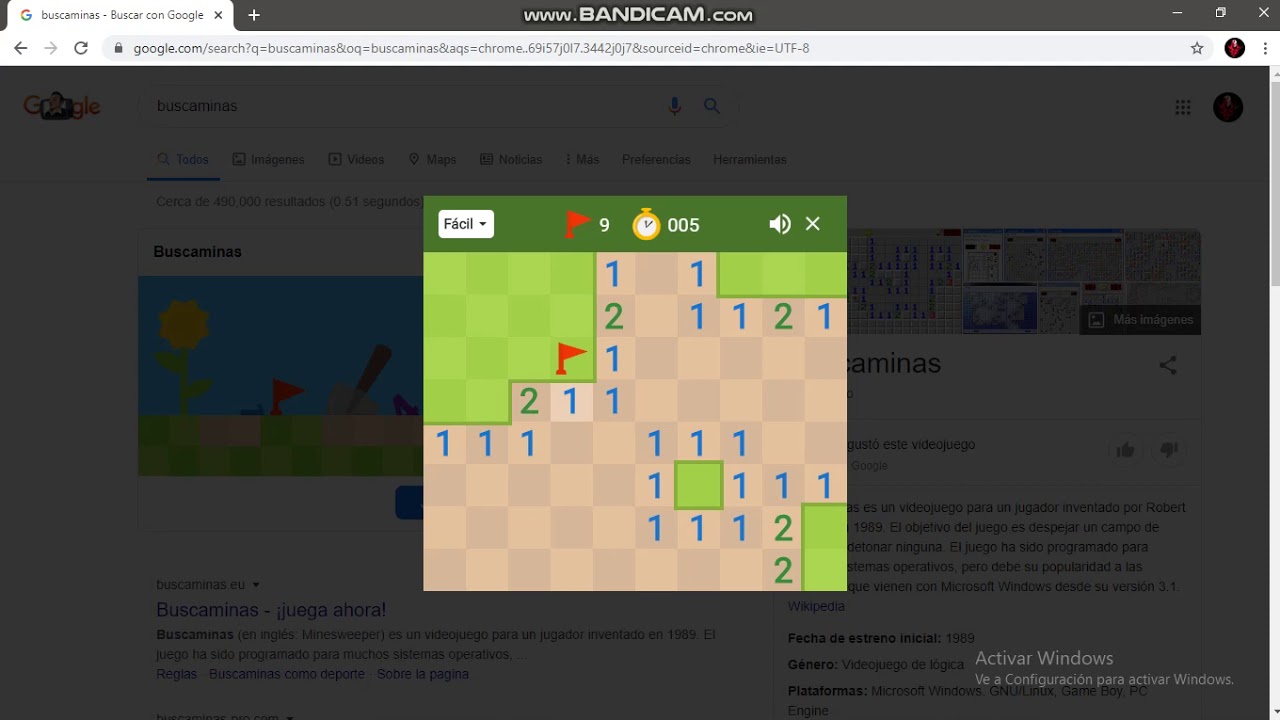Open the Google account avatar

click(1228, 107)
